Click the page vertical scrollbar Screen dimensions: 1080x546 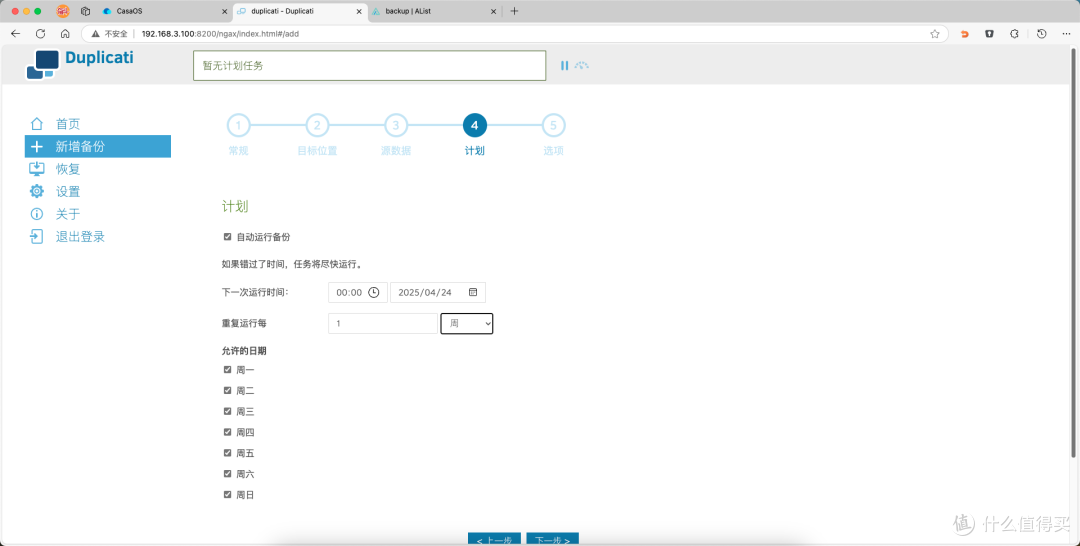tap(1074, 253)
